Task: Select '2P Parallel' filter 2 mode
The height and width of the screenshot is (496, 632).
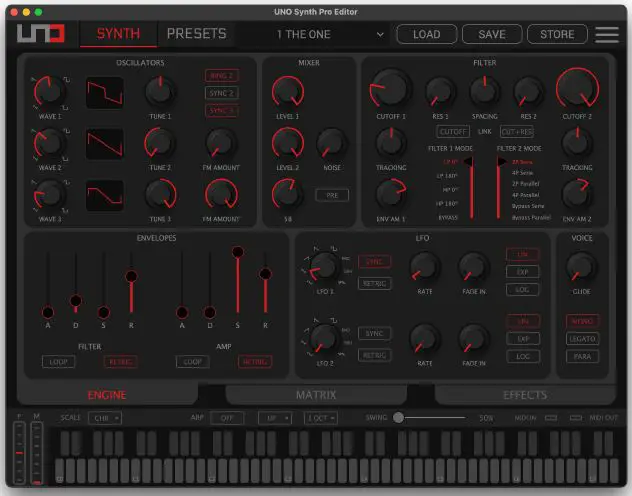Action: (x=526, y=184)
